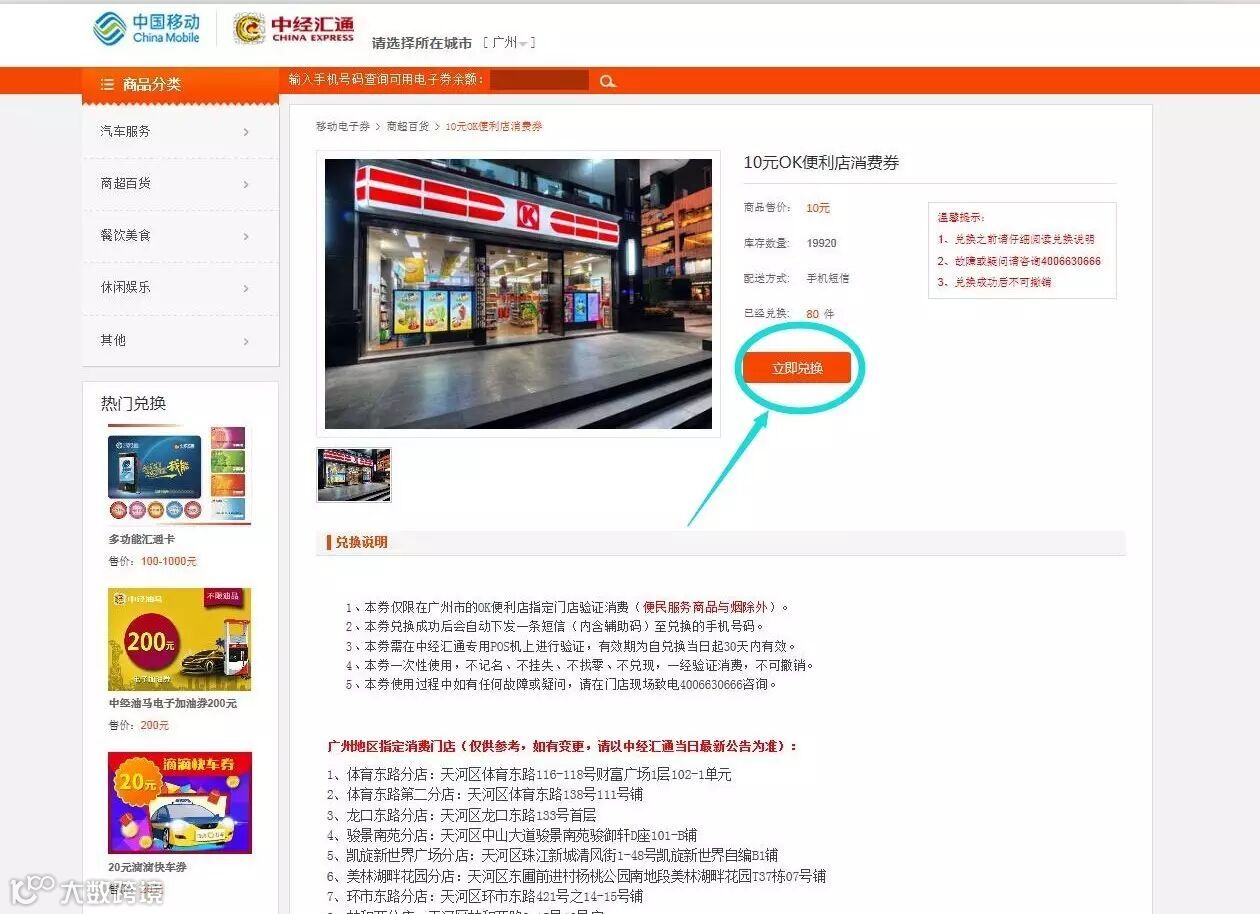Go to 商超百货 breadcrumb link
The width and height of the screenshot is (1260, 914).
click(x=408, y=127)
